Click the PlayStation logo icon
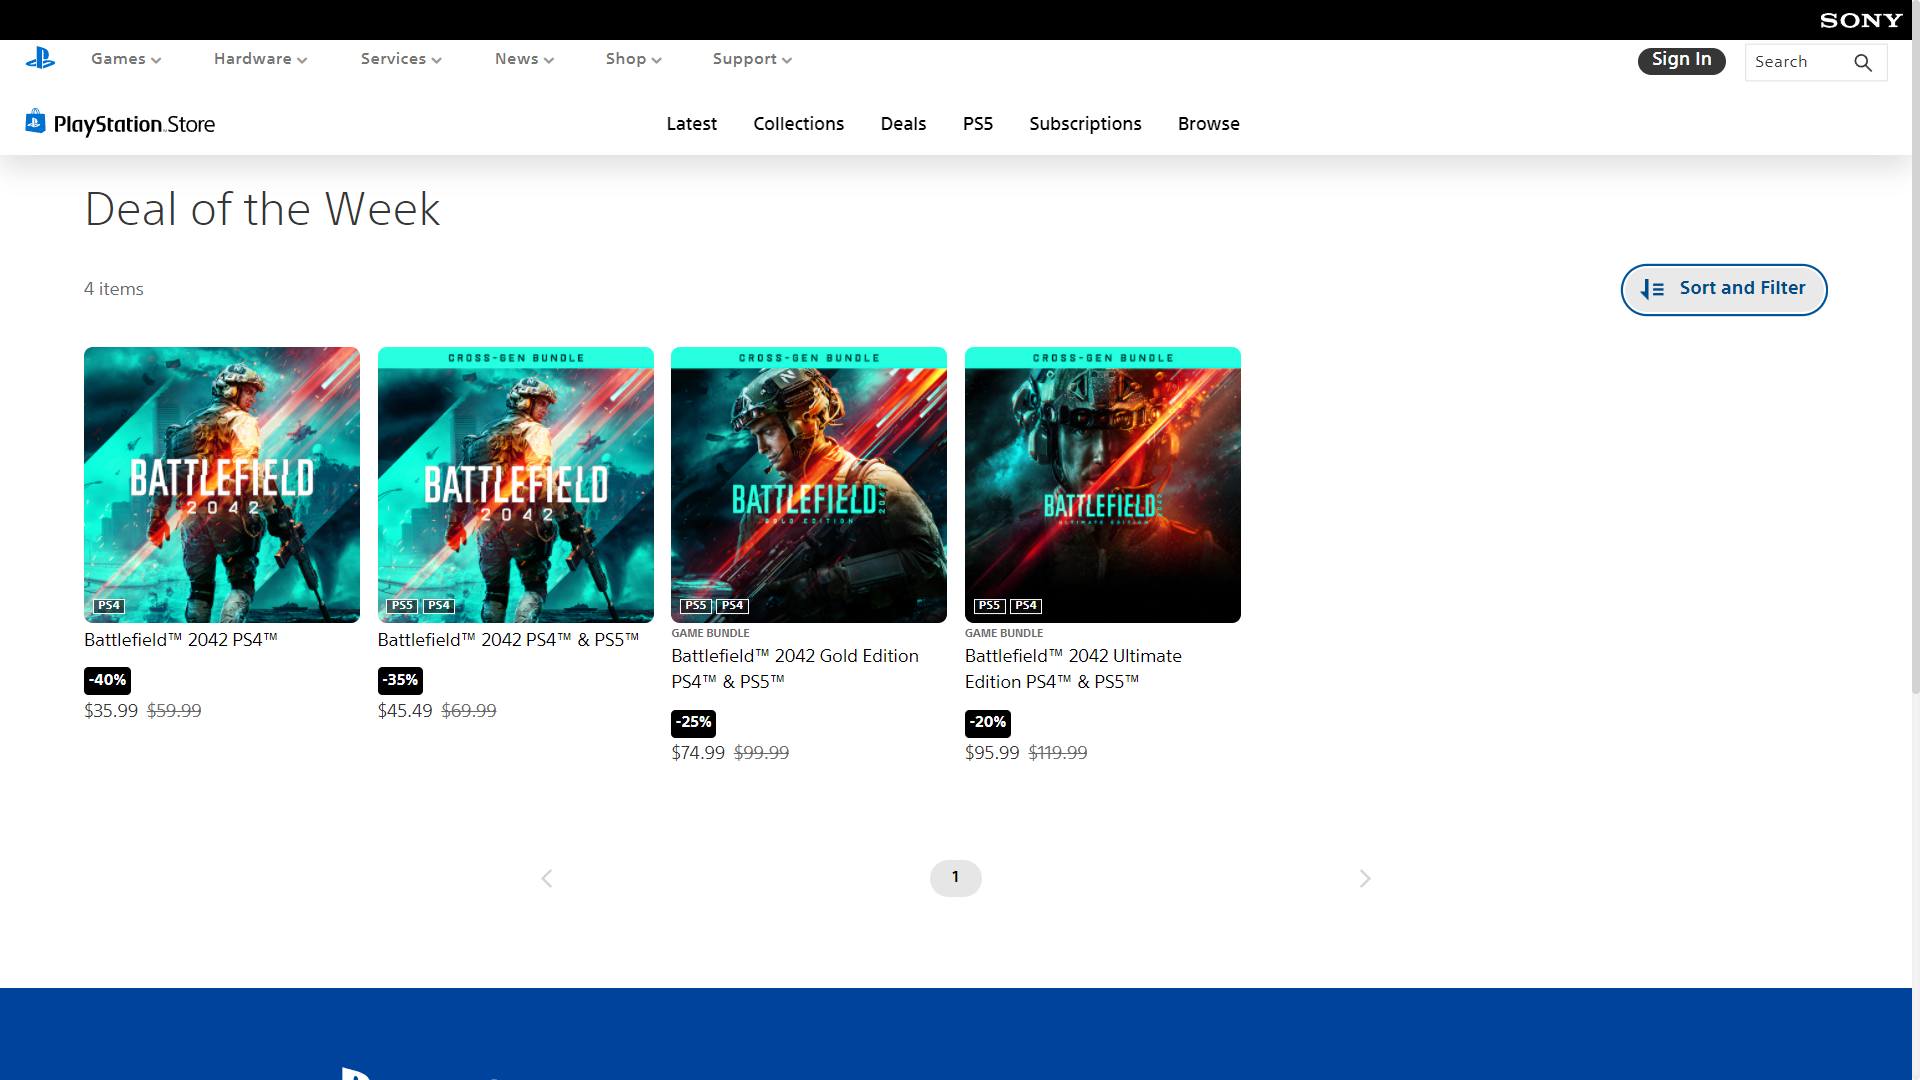This screenshot has height=1080, width=1920. pyautogui.click(x=40, y=59)
